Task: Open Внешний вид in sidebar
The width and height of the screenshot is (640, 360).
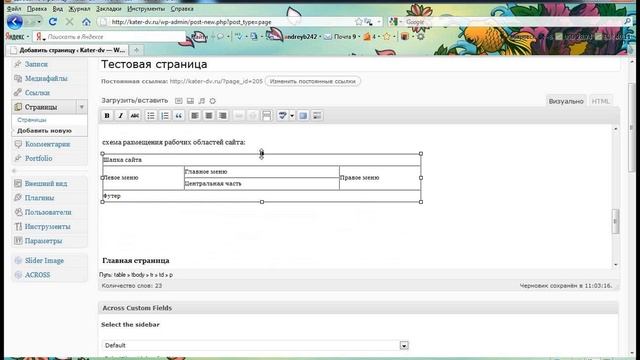Action: [x=46, y=184]
